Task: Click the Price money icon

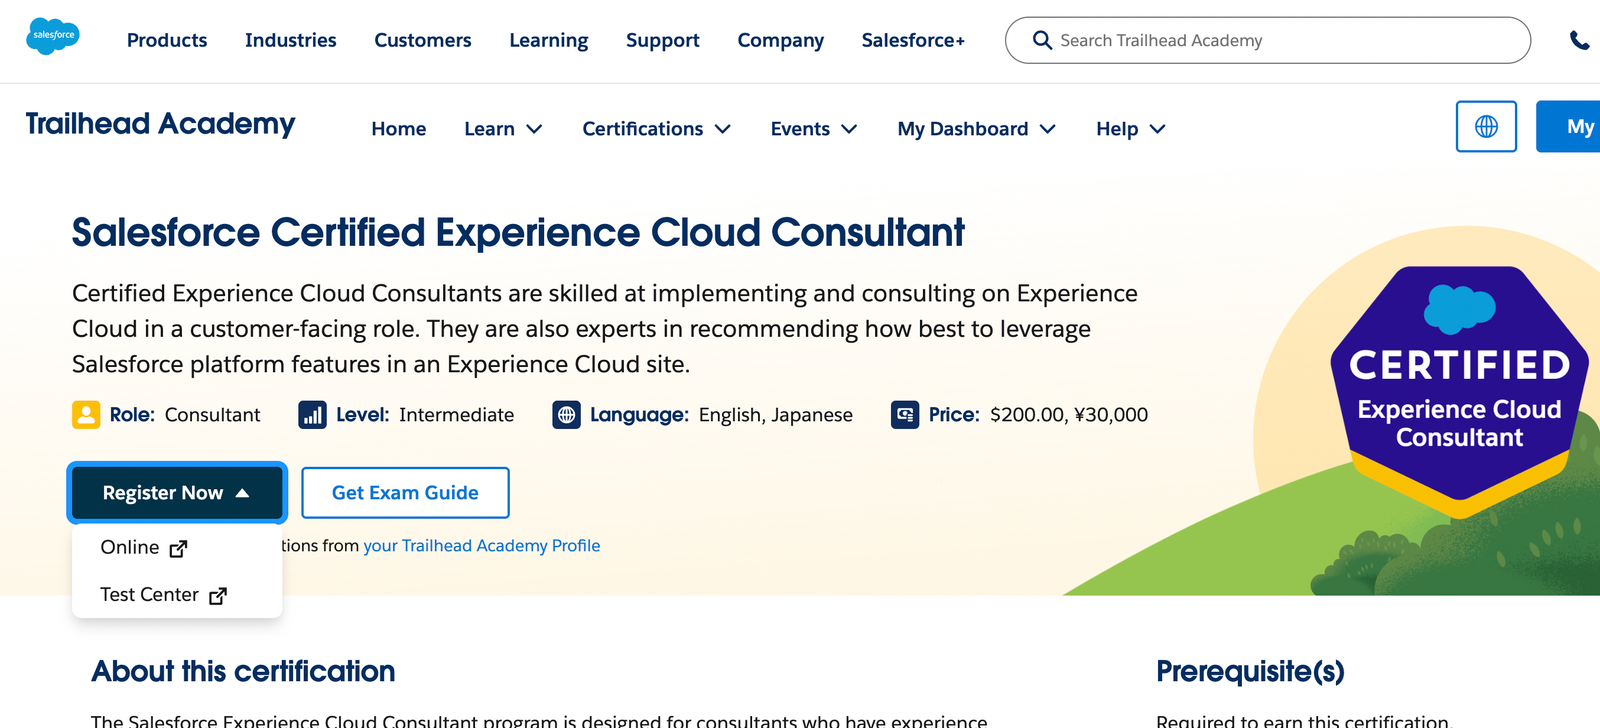Action: click(905, 415)
